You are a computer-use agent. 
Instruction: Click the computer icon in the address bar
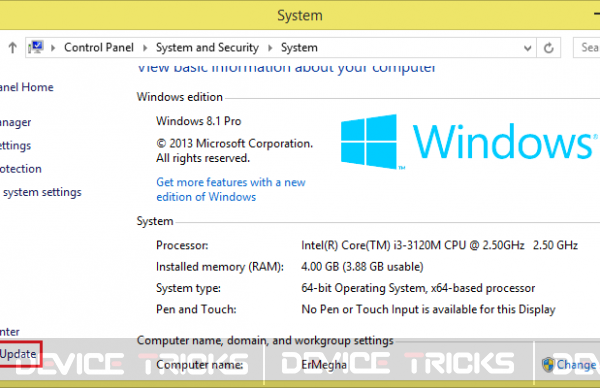[x=36, y=47]
